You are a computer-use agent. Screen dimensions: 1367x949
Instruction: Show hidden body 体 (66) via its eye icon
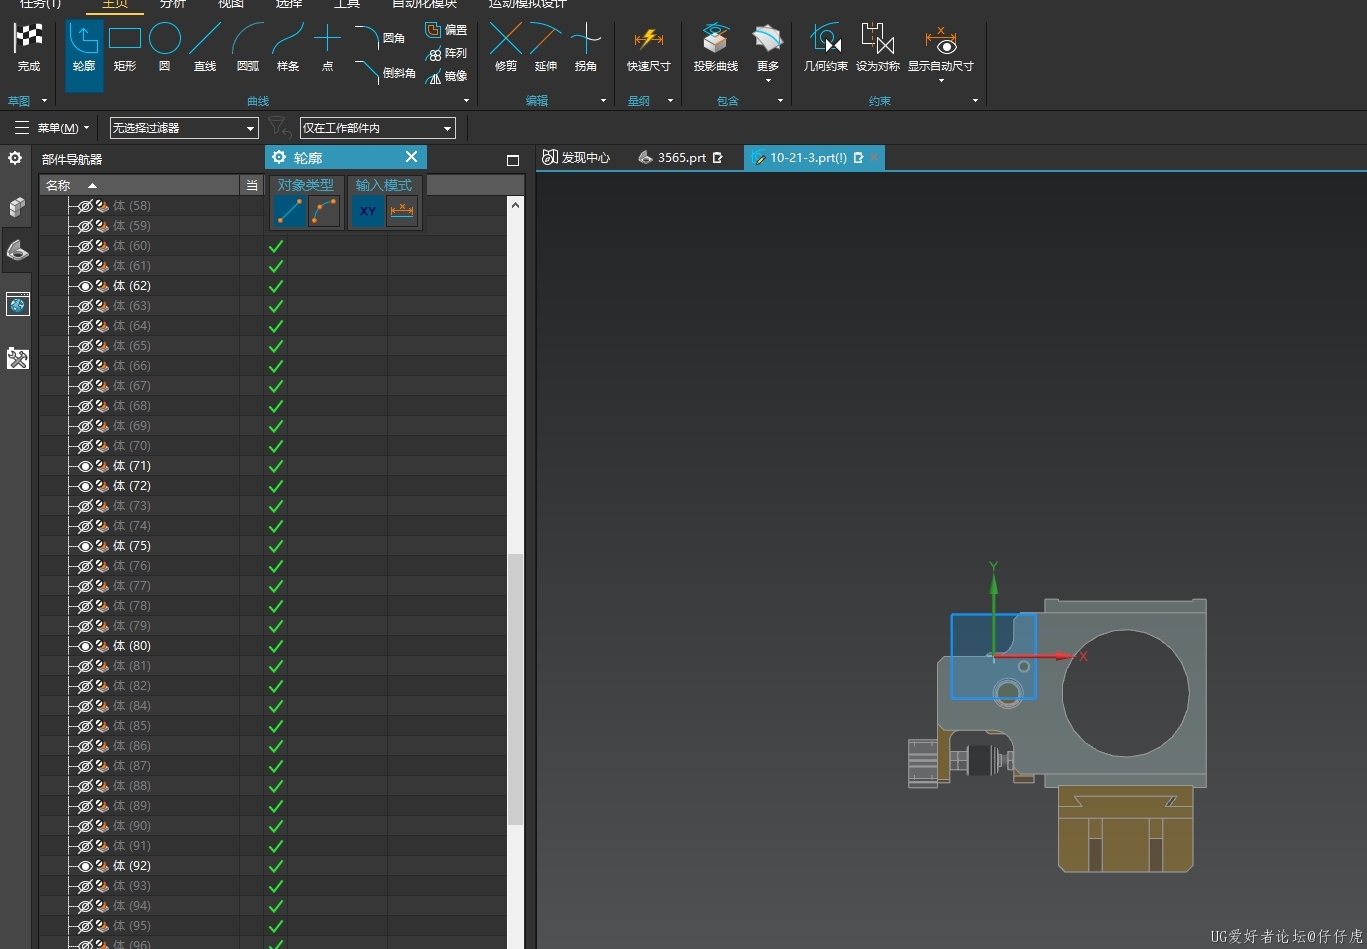(x=85, y=366)
